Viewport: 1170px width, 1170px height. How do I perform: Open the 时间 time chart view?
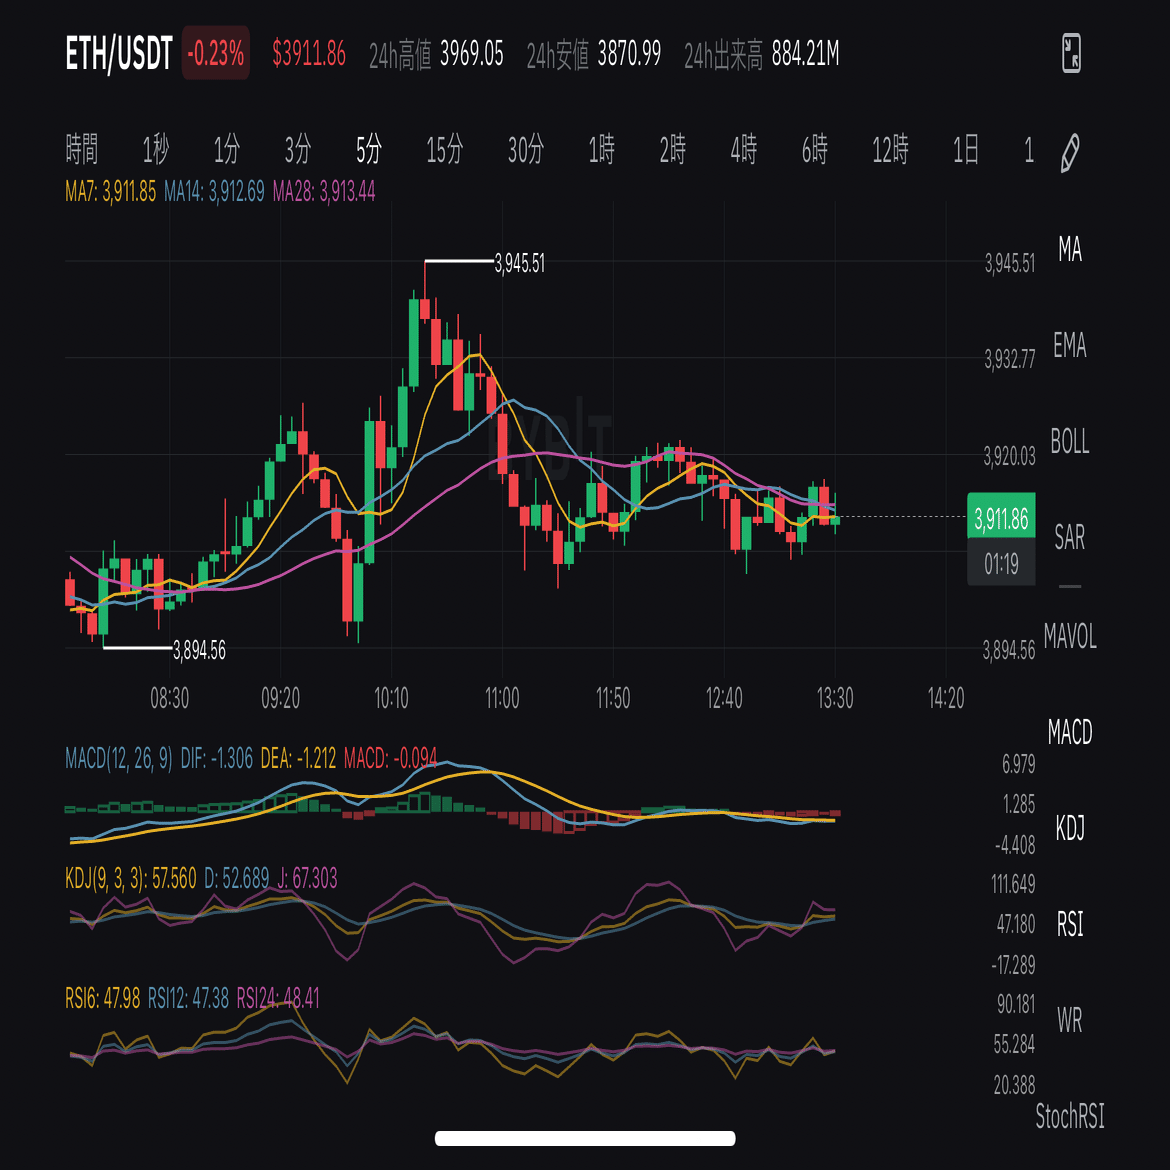[x=82, y=150]
